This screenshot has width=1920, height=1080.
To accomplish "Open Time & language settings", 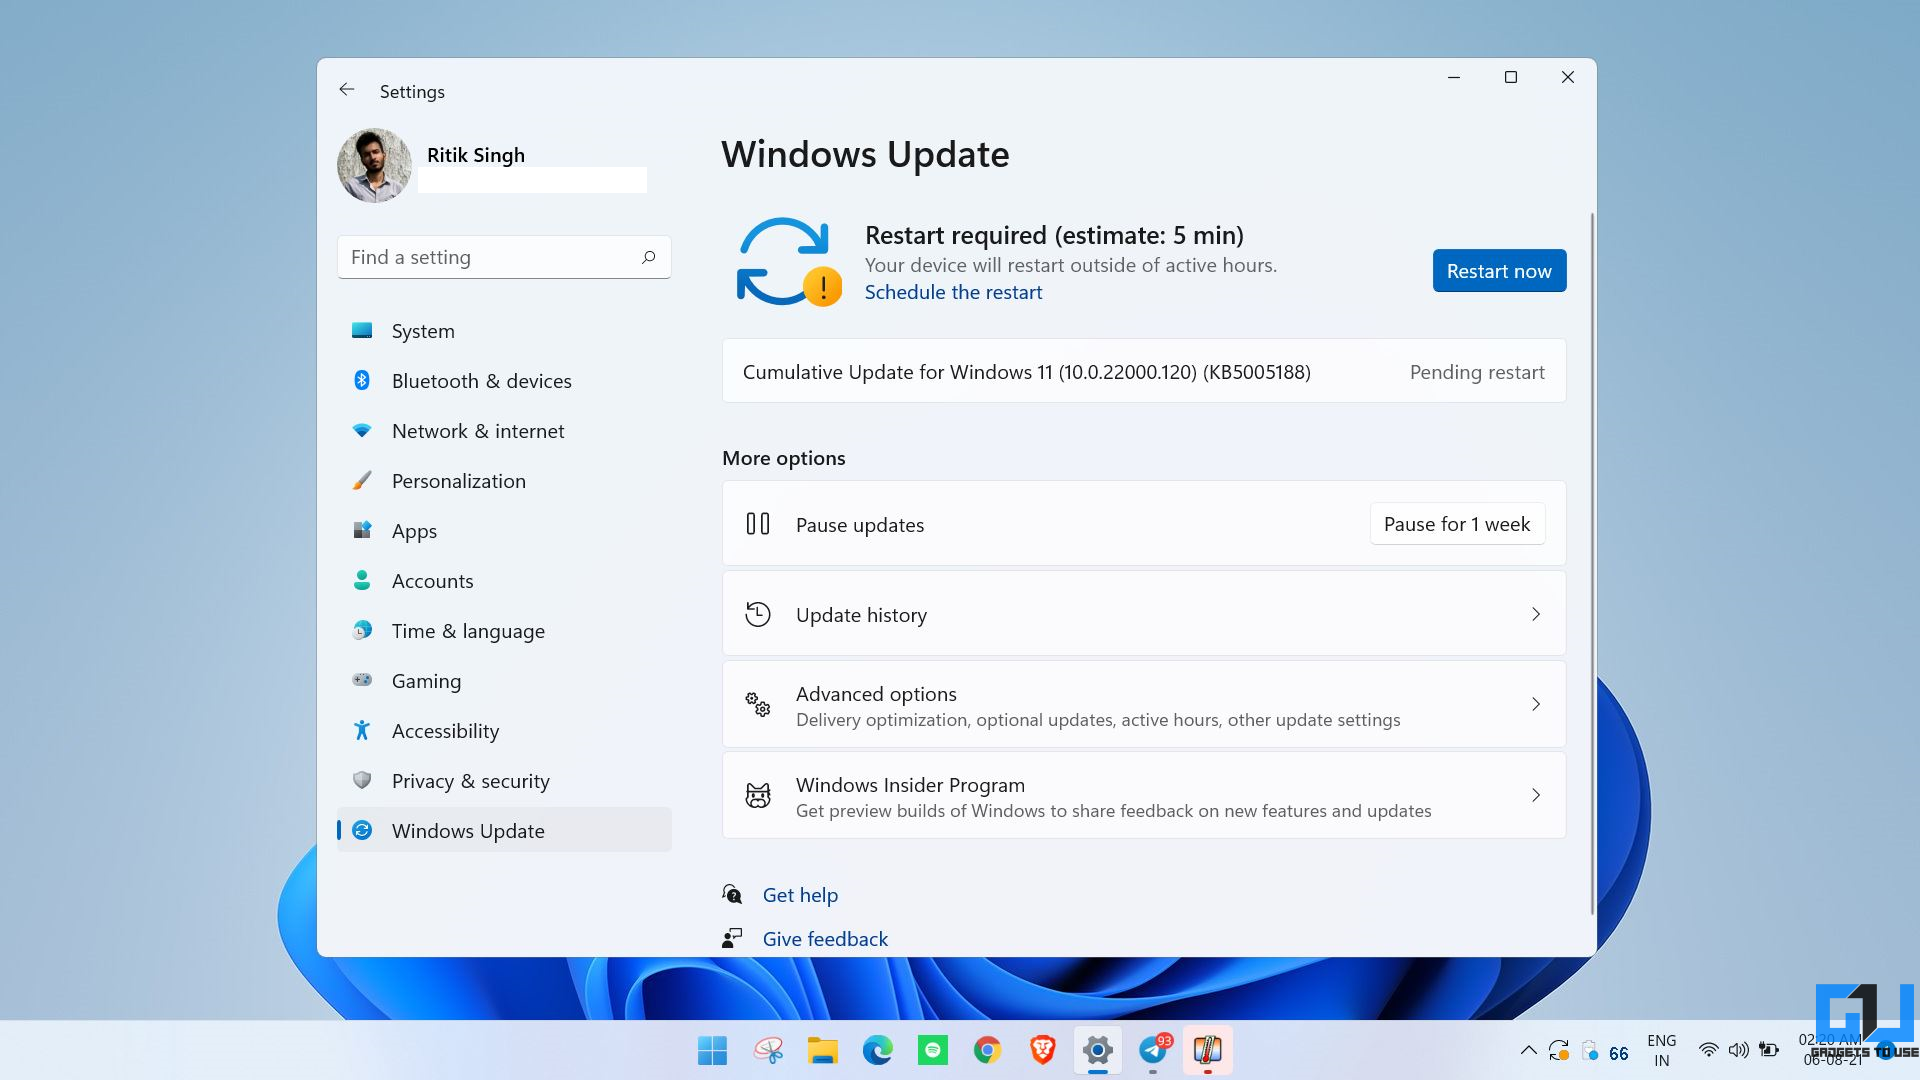I will [504, 631].
